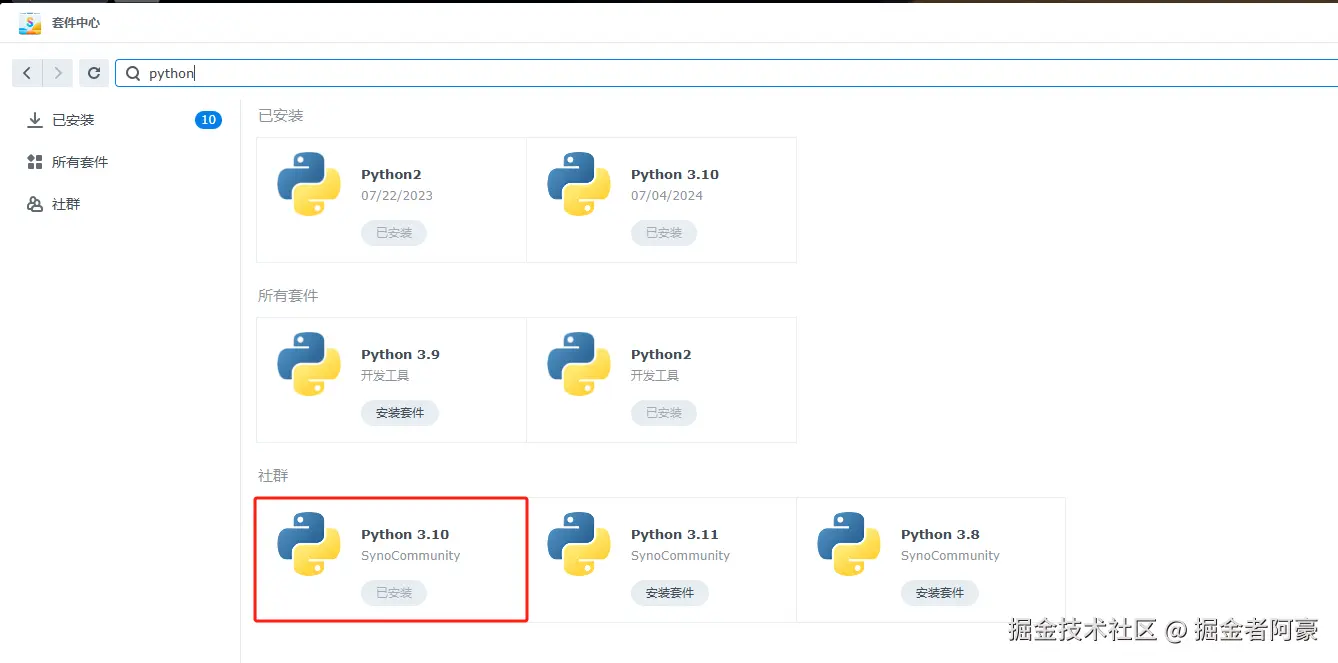1338x663 pixels.
Task: Open the SynoCommunity Python 3.10 title
Action: point(405,534)
